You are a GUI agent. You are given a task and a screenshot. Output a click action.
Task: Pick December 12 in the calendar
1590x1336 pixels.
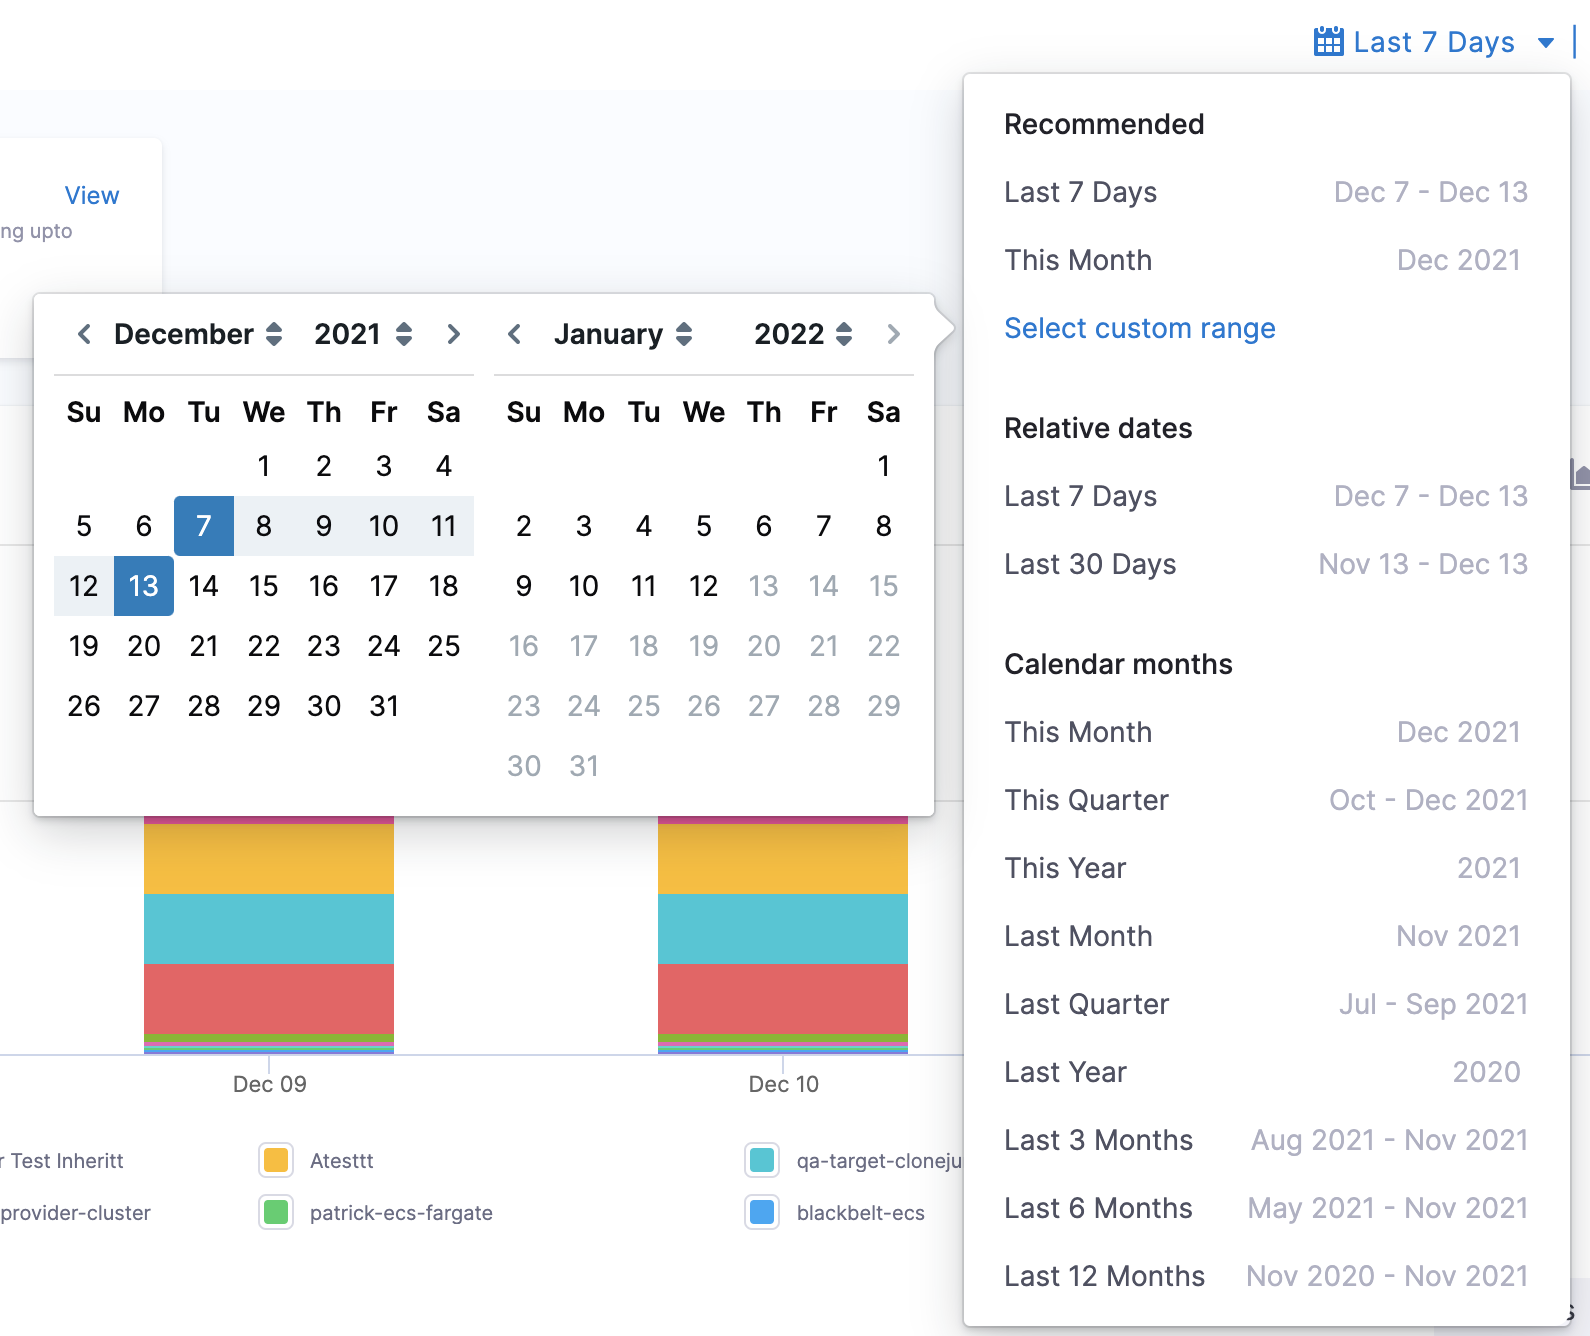coord(84,586)
